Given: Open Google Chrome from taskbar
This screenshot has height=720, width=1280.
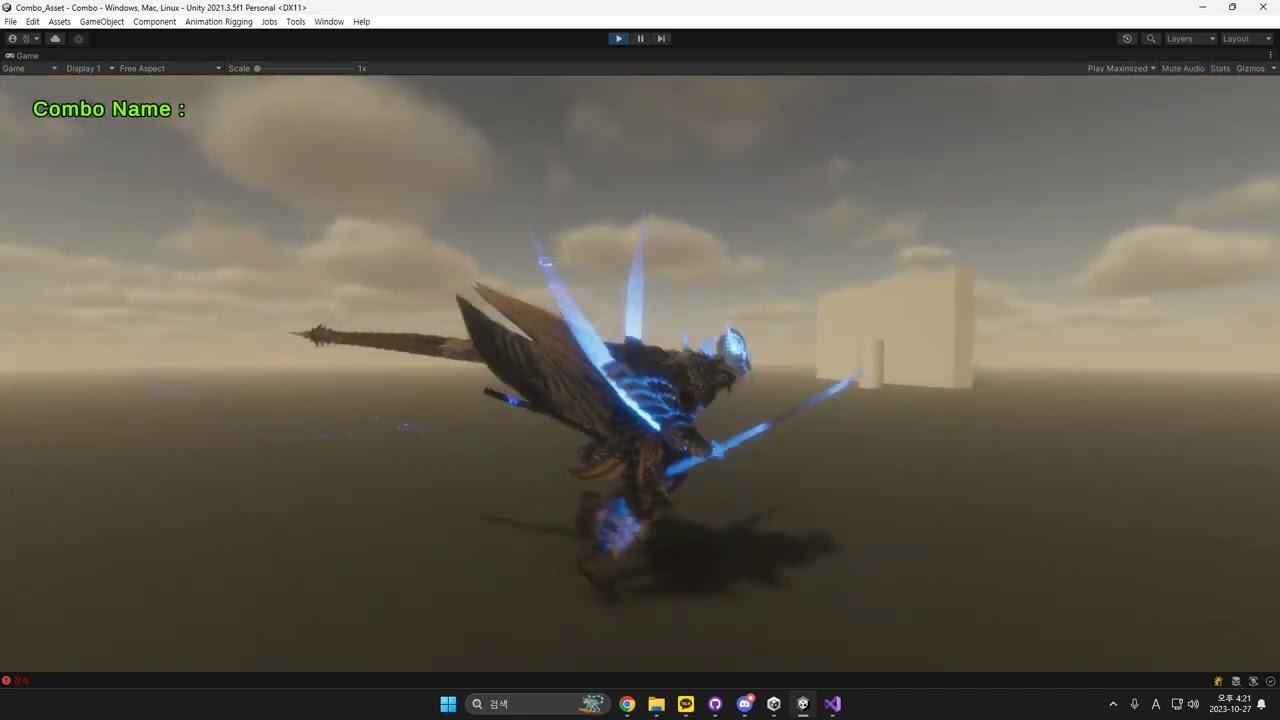Looking at the screenshot, I should click(627, 704).
